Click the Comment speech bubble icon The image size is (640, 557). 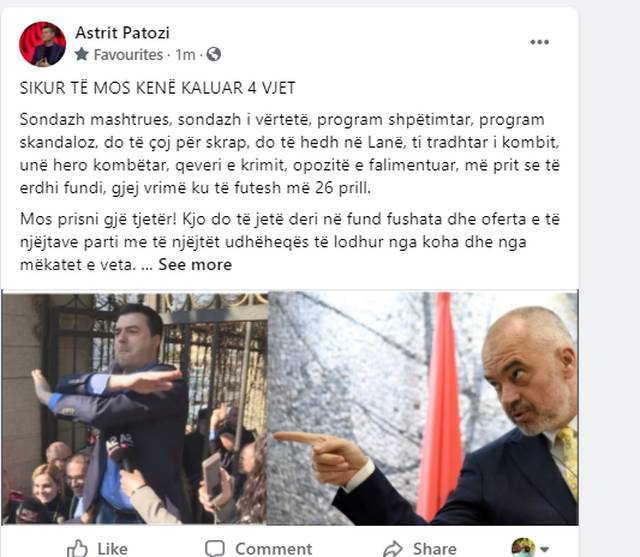215,548
